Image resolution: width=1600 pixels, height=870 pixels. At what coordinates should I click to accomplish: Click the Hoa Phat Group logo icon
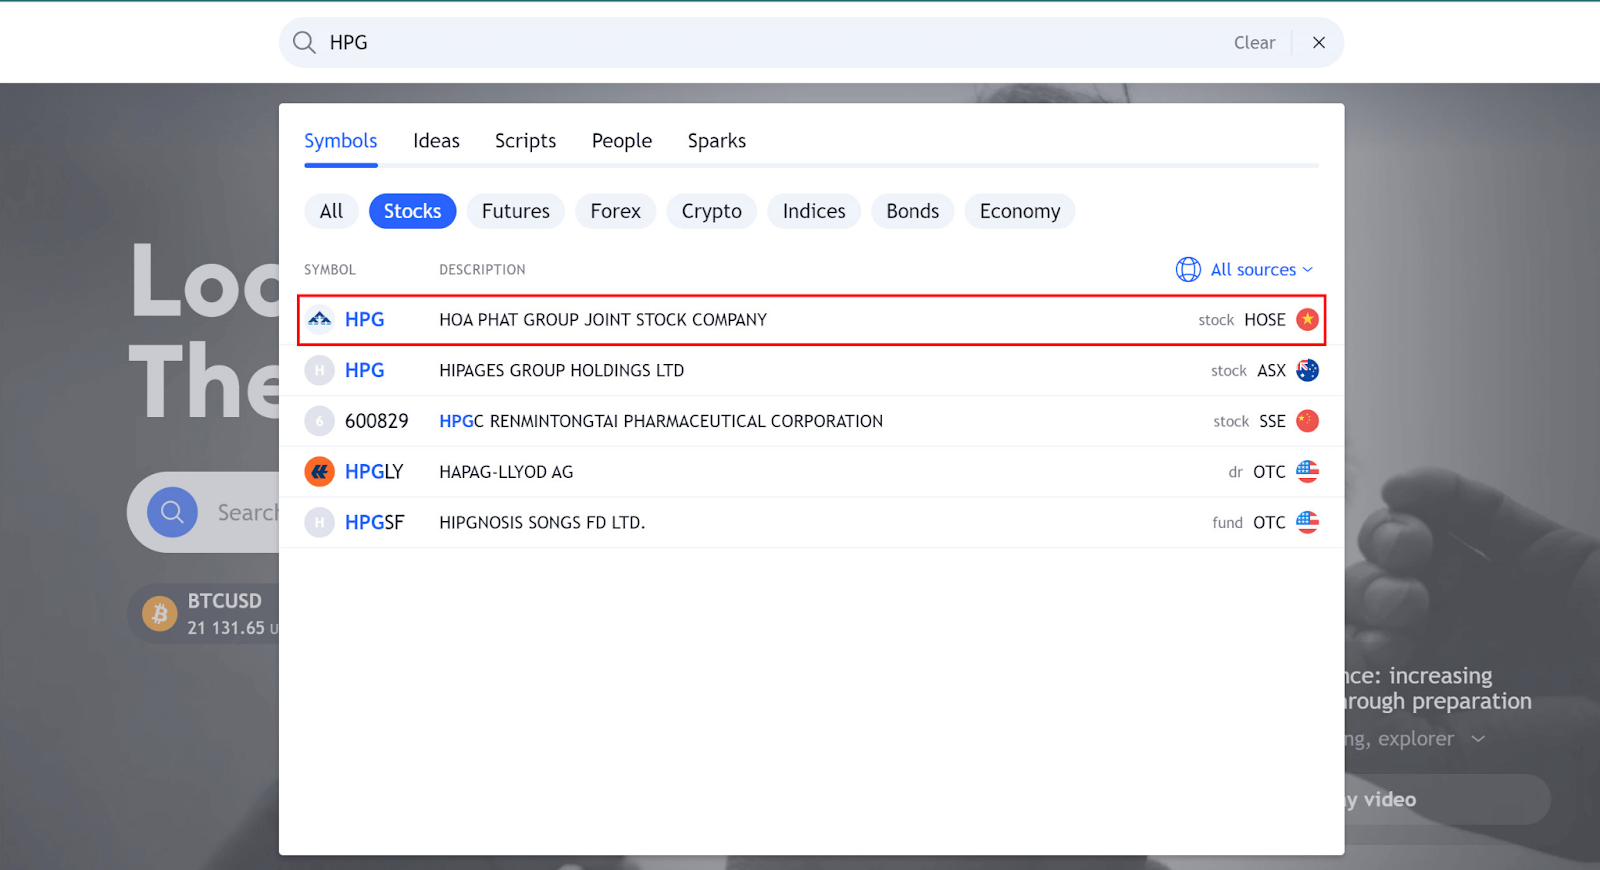(319, 320)
